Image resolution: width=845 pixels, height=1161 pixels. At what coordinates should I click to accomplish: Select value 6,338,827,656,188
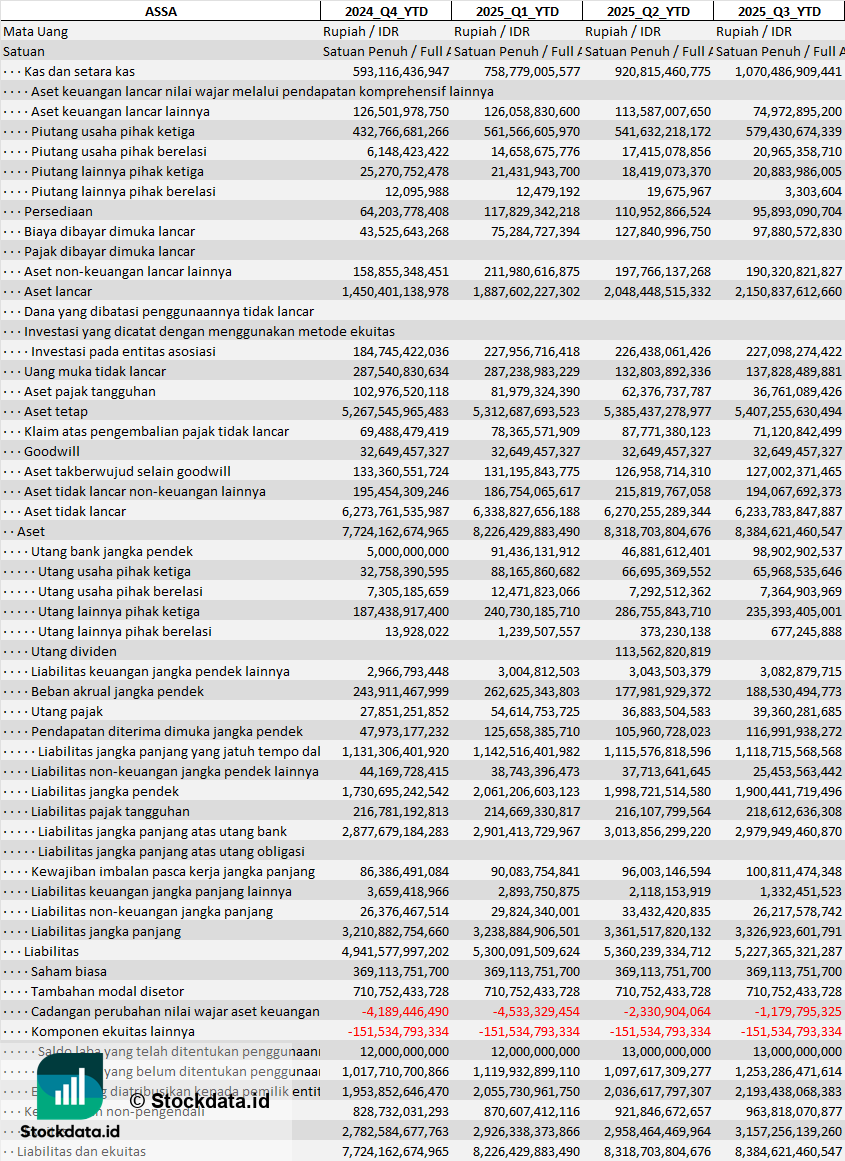click(527, 512)
